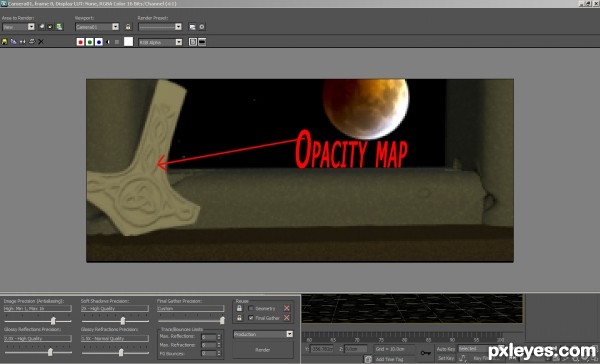Image resolution: width=600 pixels, height=364 pixels.
Task: Click the Image Precision value field
Action: tap(38, 308)
